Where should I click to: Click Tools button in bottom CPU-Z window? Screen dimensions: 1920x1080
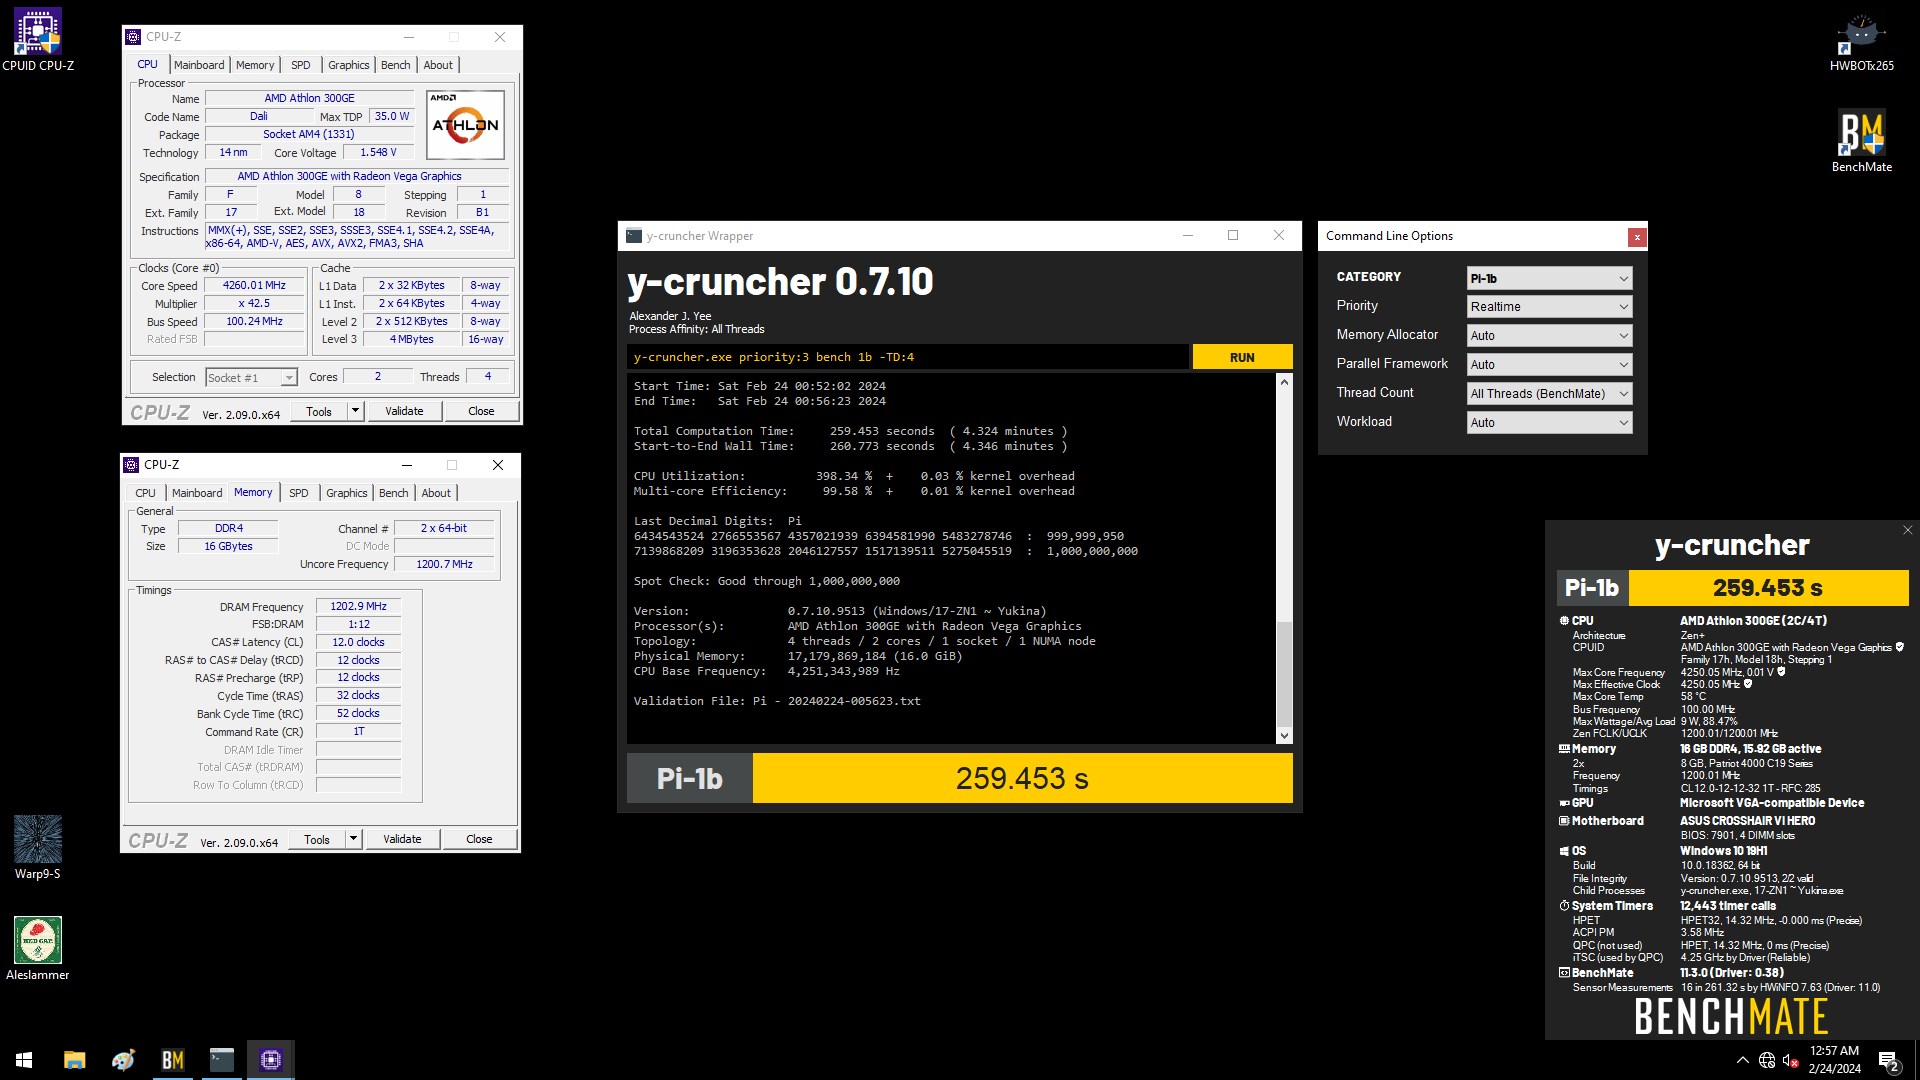coord(317,839)
